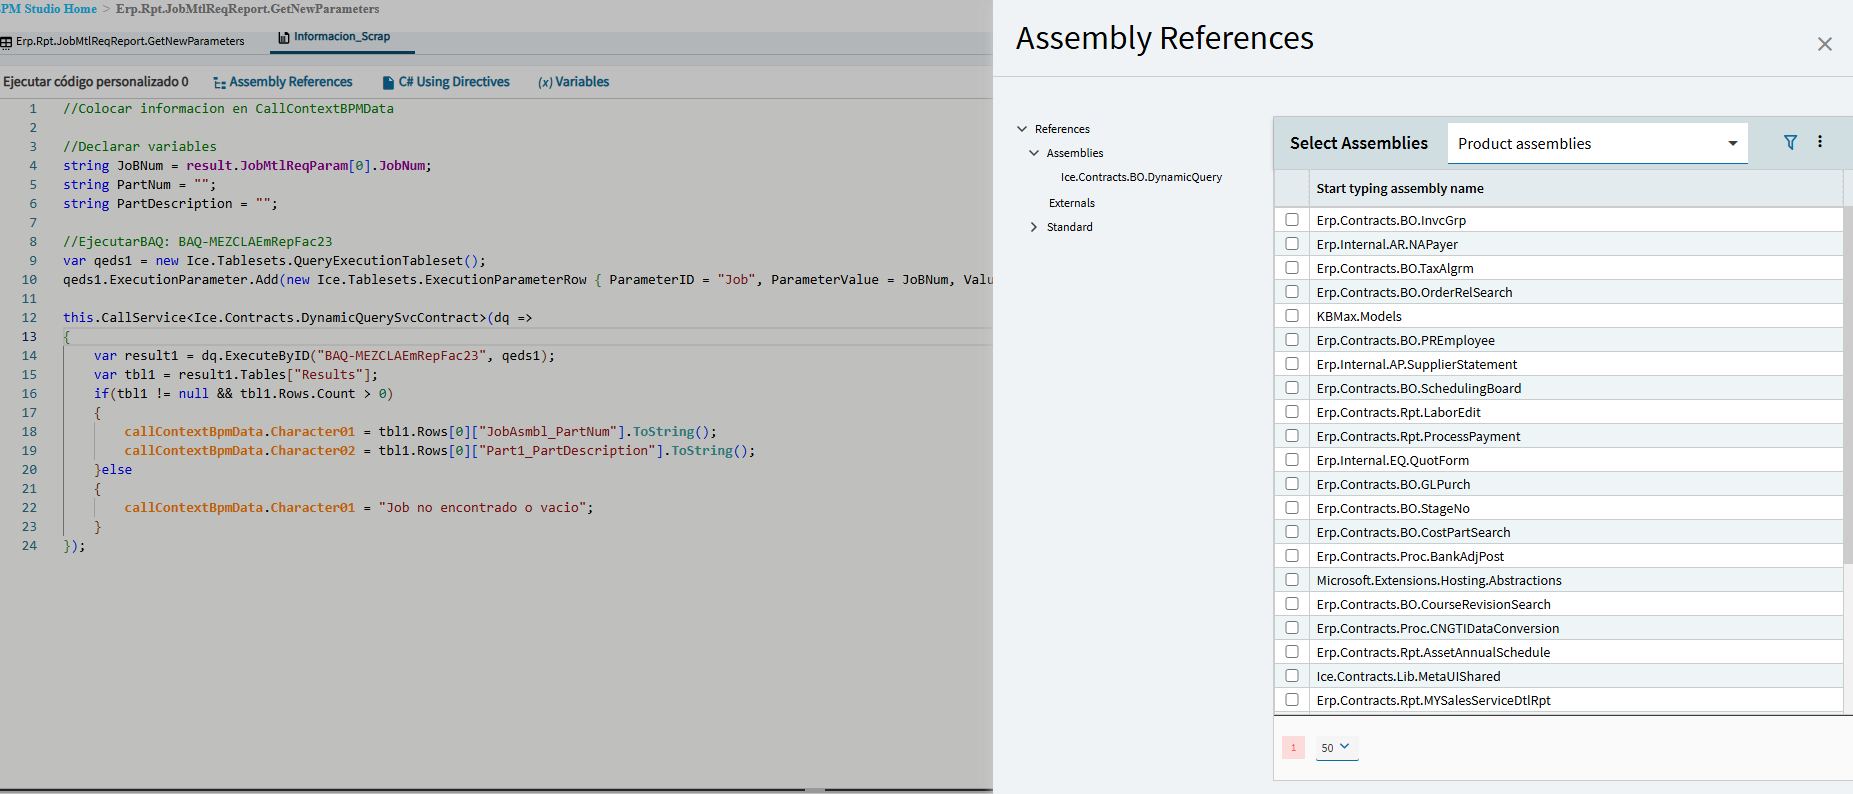Open the Product assemblies dropdown

point(1597,143)
